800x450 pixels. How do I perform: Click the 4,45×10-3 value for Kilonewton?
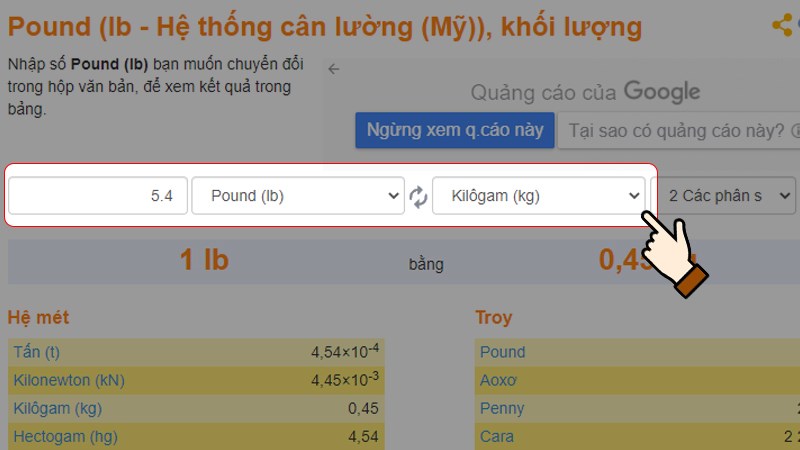pos(345,379)
